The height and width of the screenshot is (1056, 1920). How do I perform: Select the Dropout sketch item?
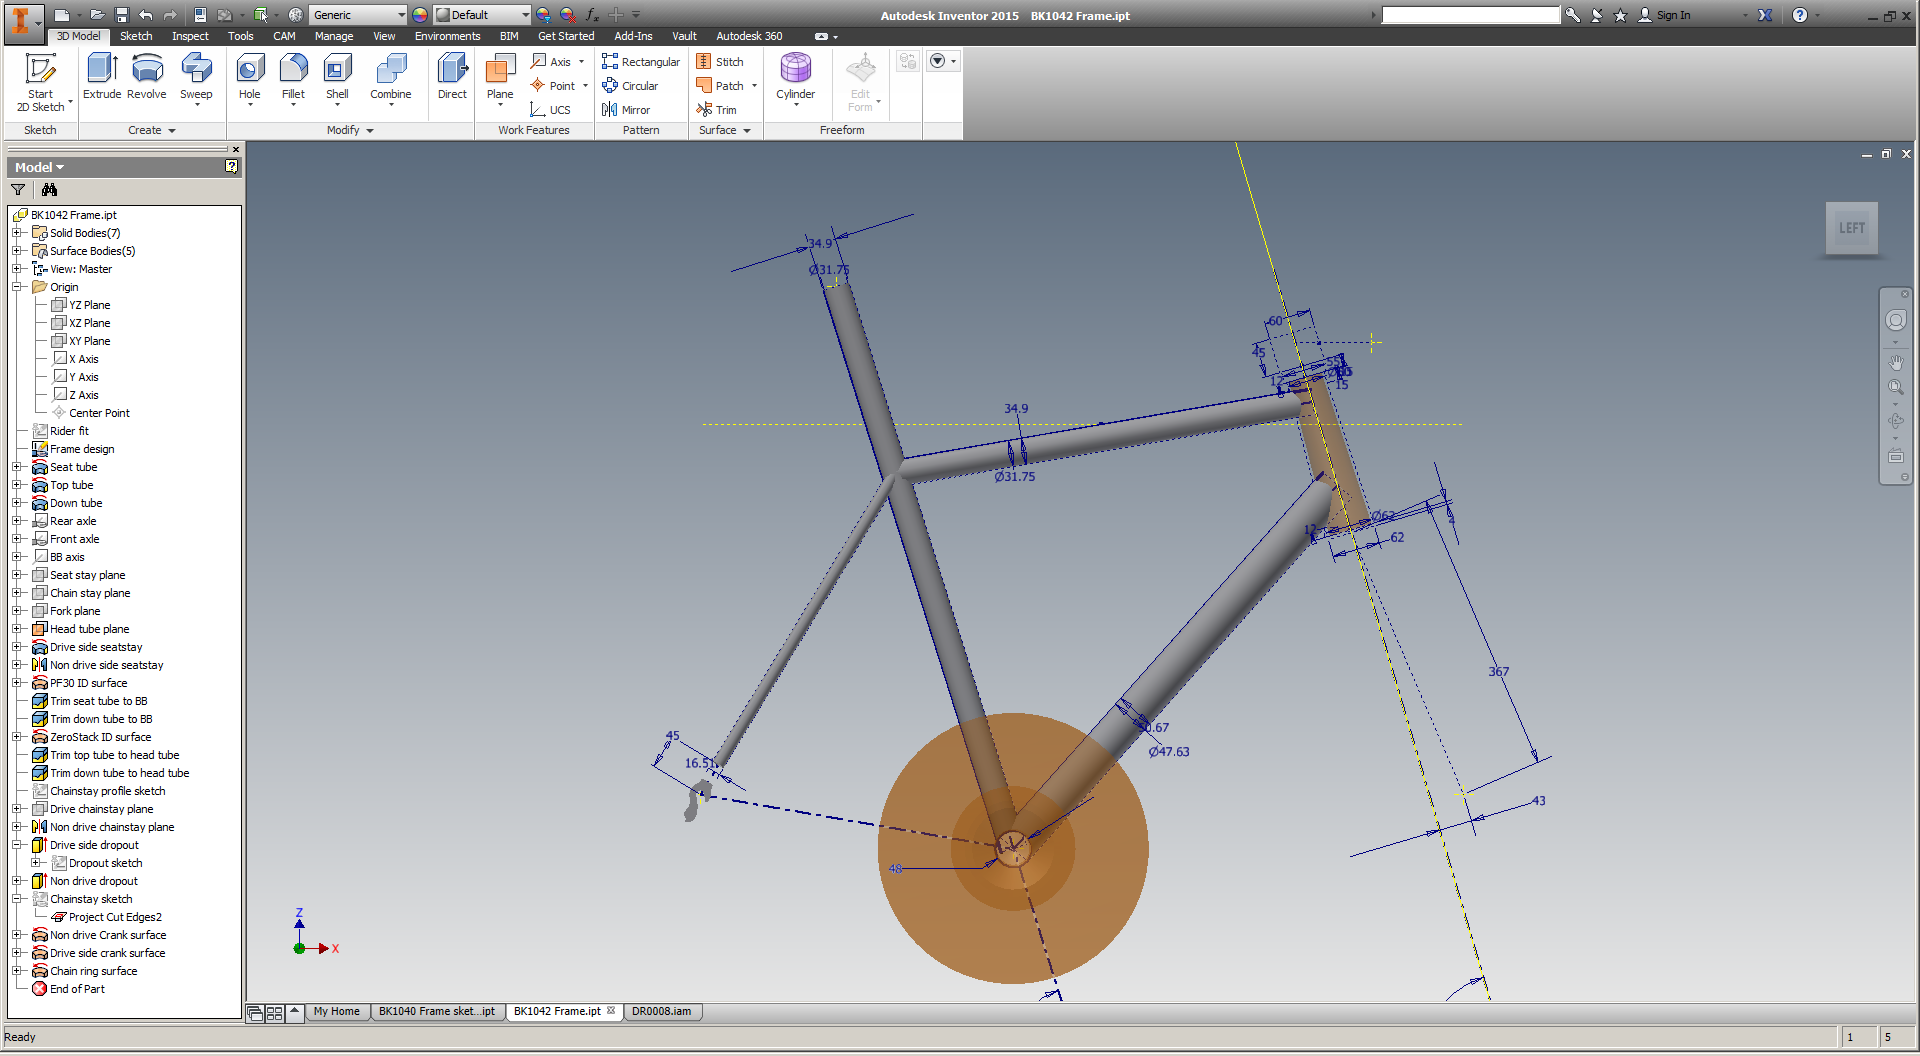tap(105, 863)
